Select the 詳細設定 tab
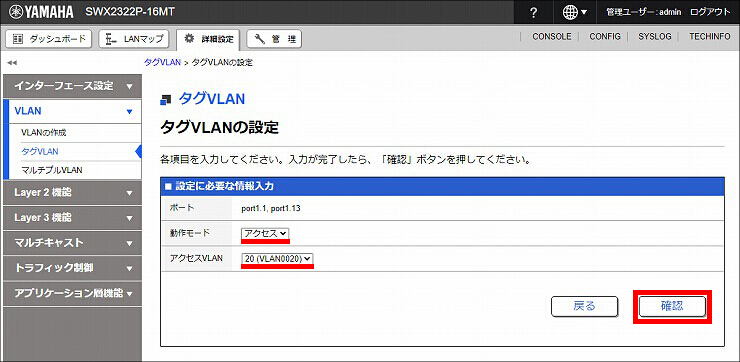 pyautogui.click(x=208, y=39)
